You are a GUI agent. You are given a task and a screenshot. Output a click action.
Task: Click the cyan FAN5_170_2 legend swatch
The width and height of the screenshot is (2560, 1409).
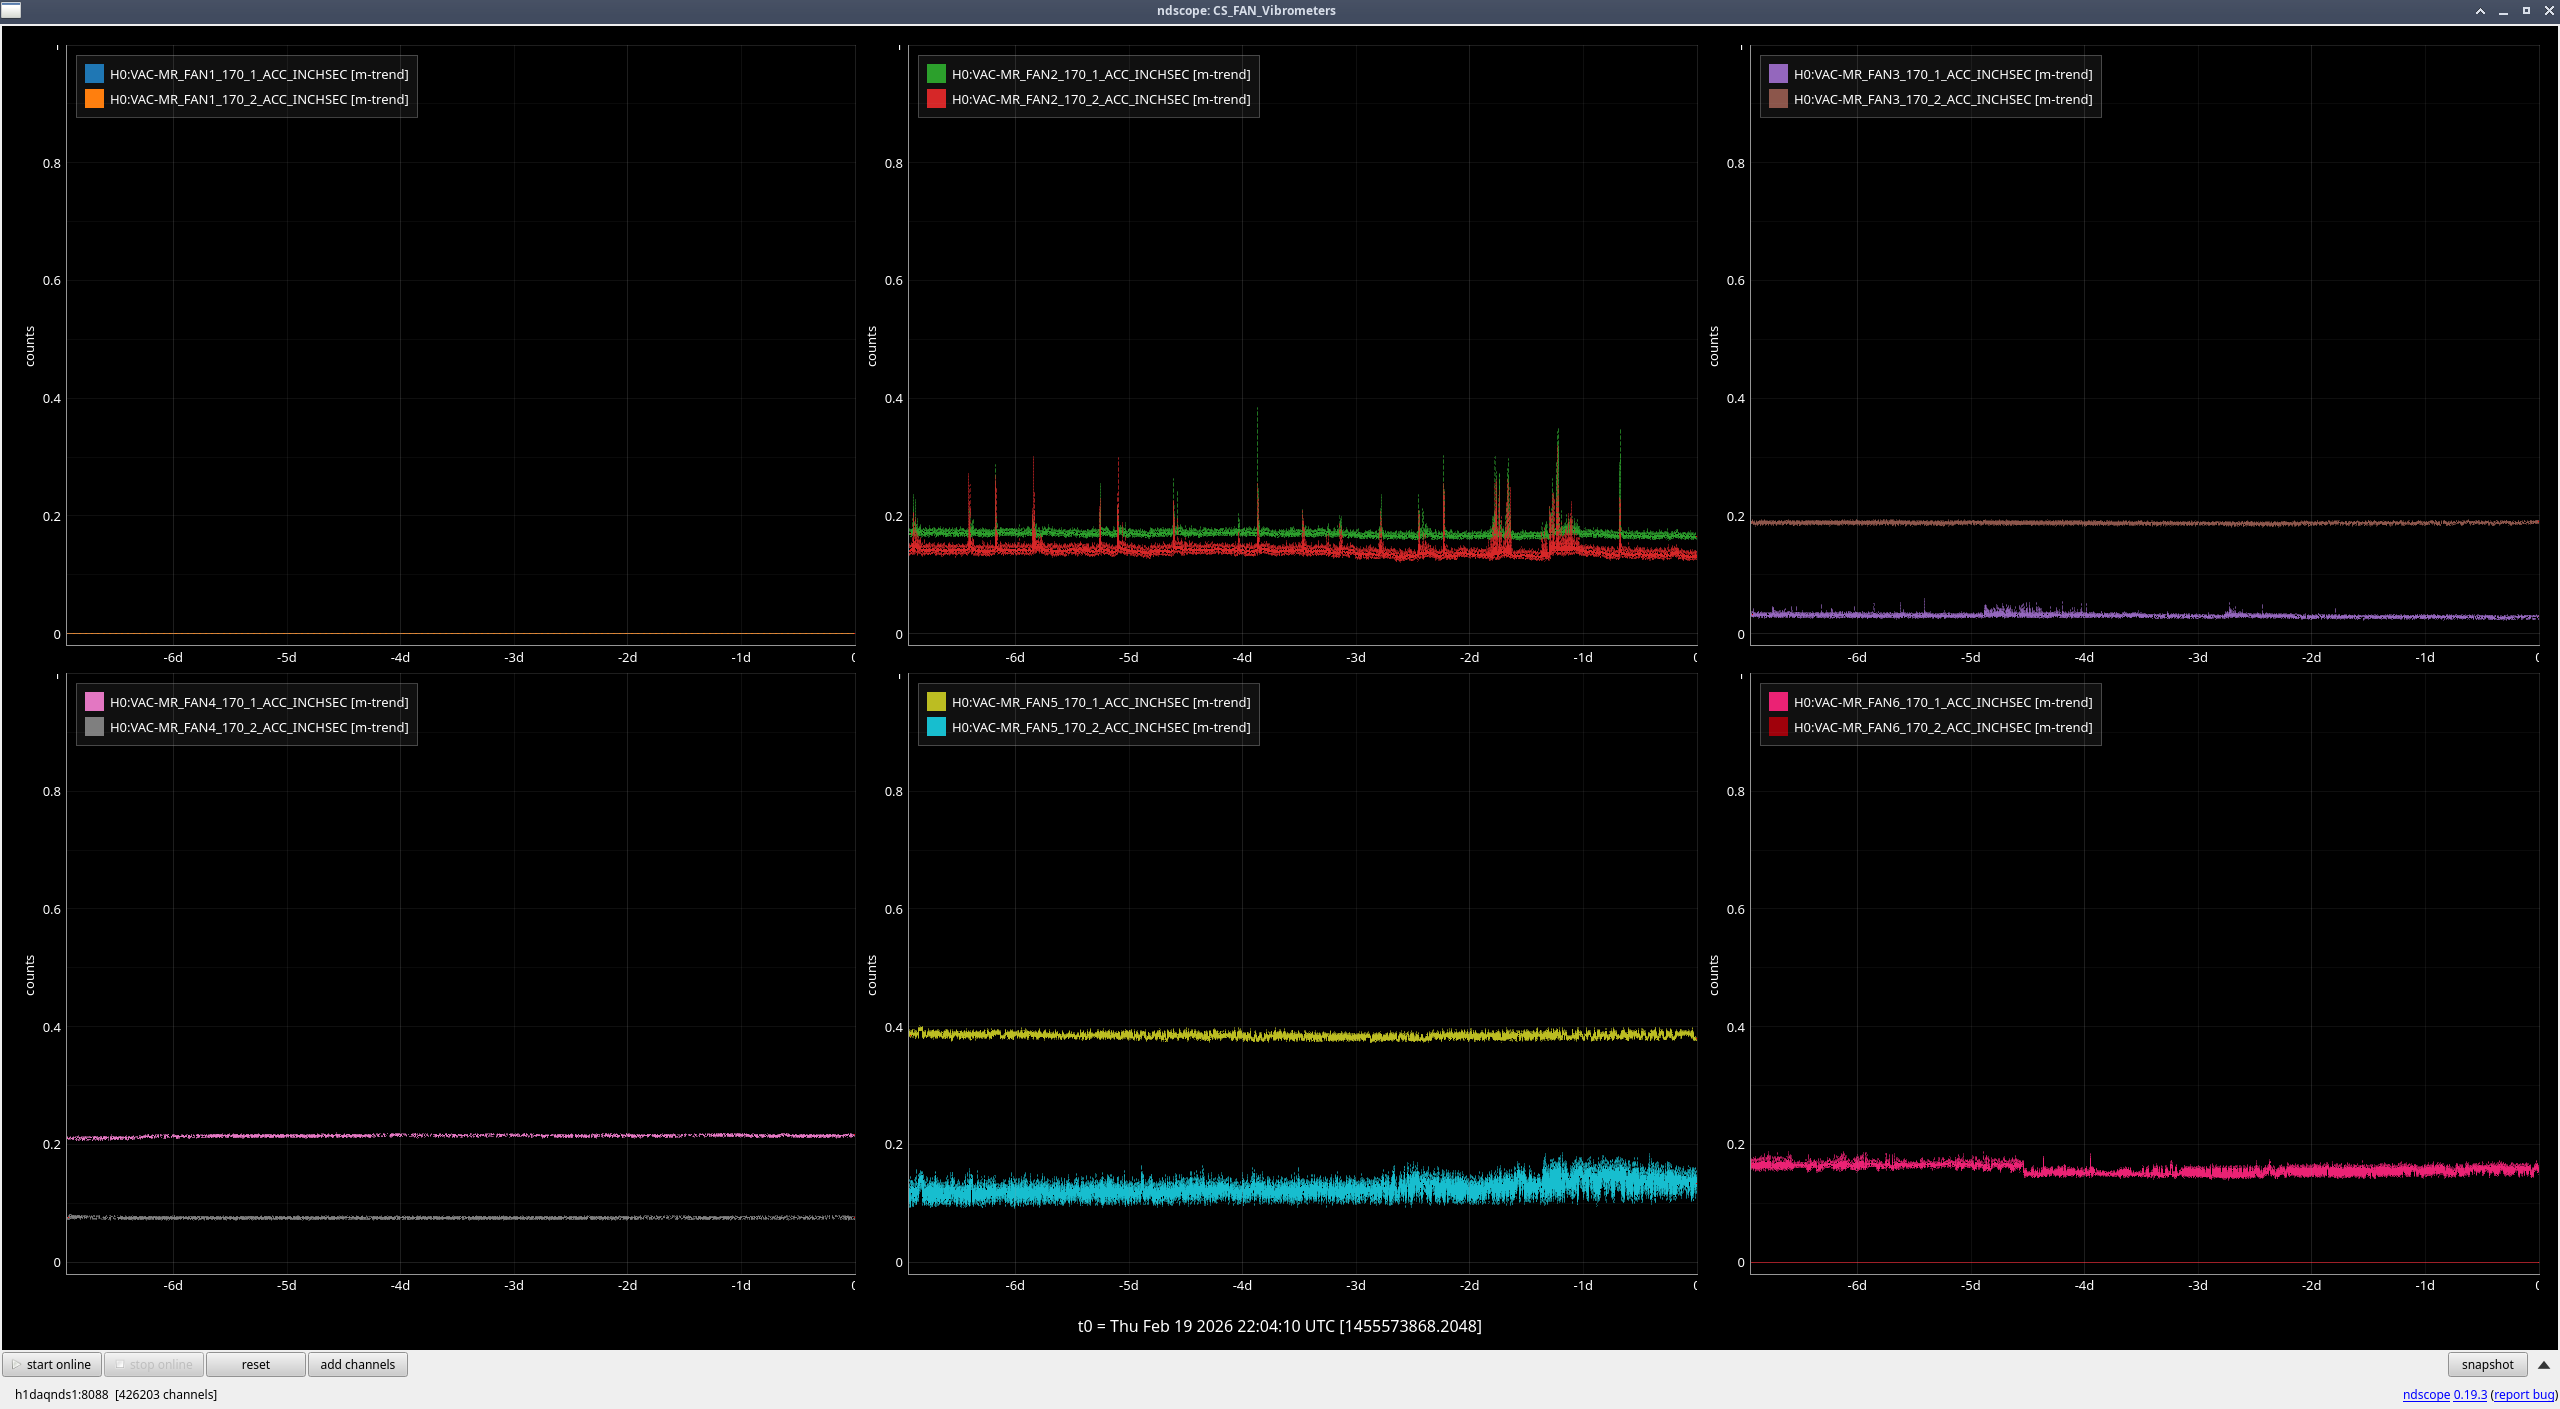coord(936,727)
